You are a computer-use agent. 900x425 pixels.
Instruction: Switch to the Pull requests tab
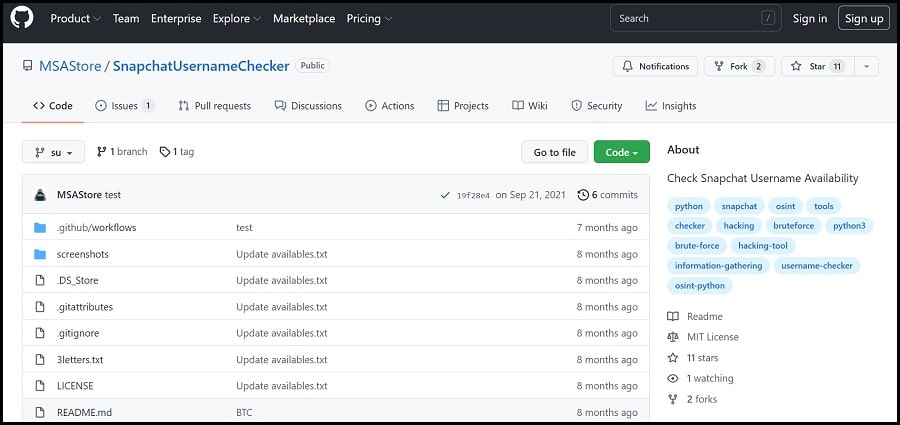point(215,106)
